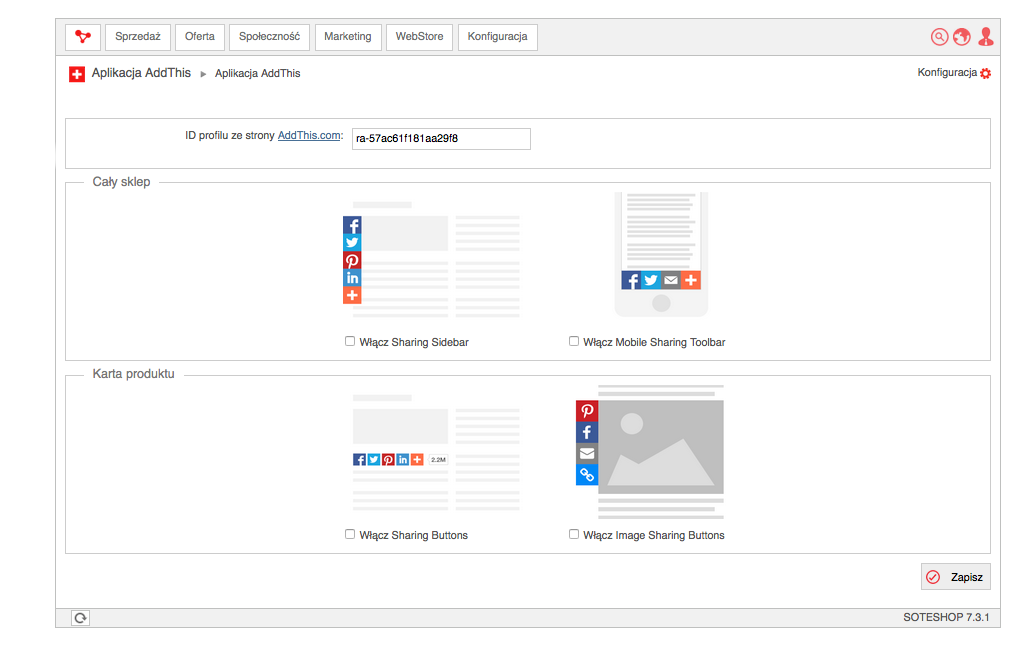Click the Cały sklep section heading
The image size is (1027, 668).
[121, 182]
